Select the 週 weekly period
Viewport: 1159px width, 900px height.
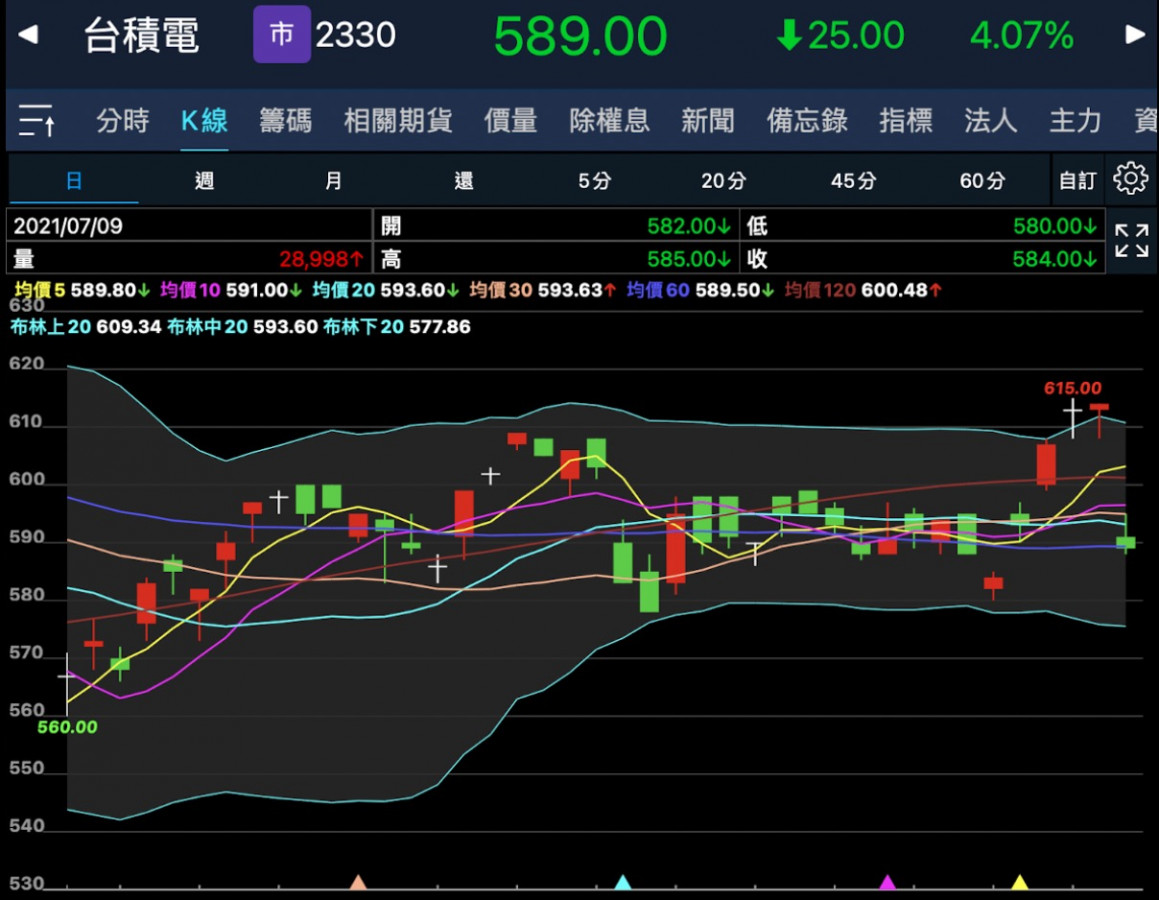[x=204, y=181]
